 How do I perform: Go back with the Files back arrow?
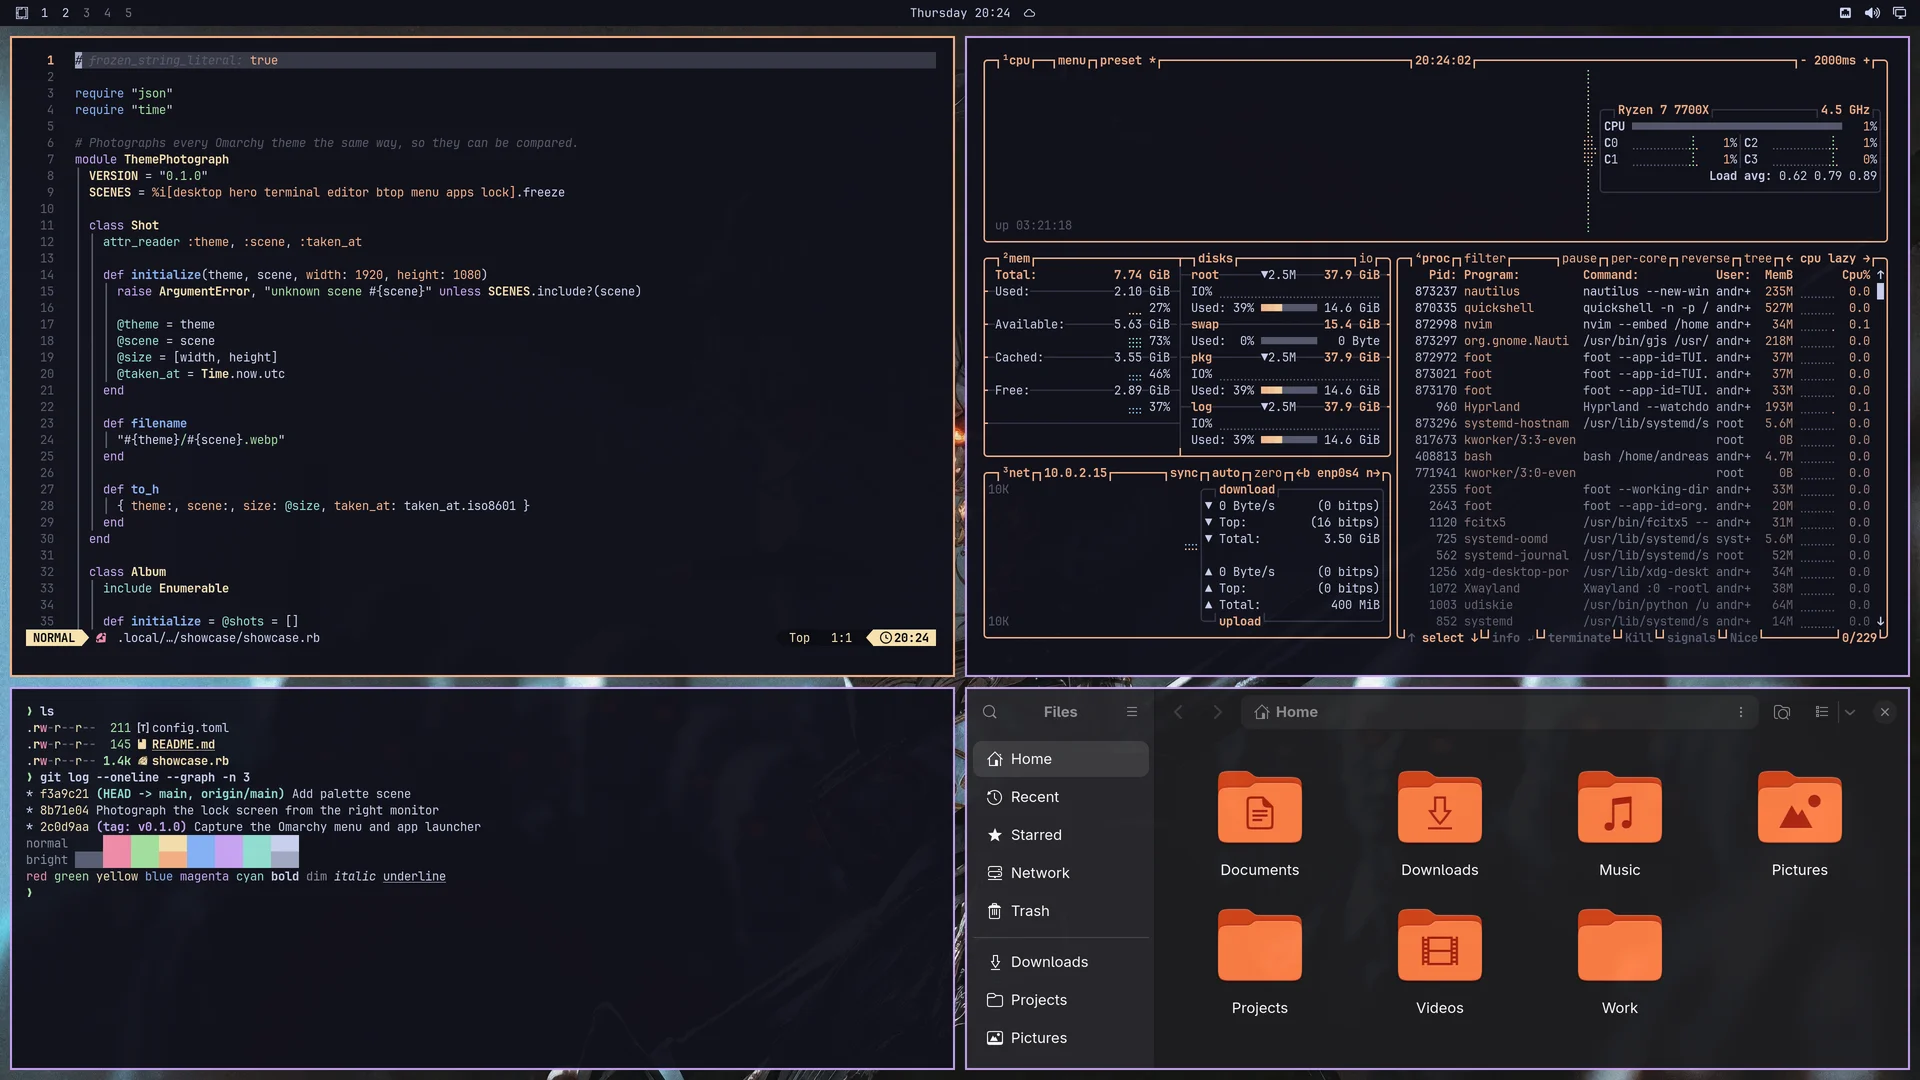1178,712
